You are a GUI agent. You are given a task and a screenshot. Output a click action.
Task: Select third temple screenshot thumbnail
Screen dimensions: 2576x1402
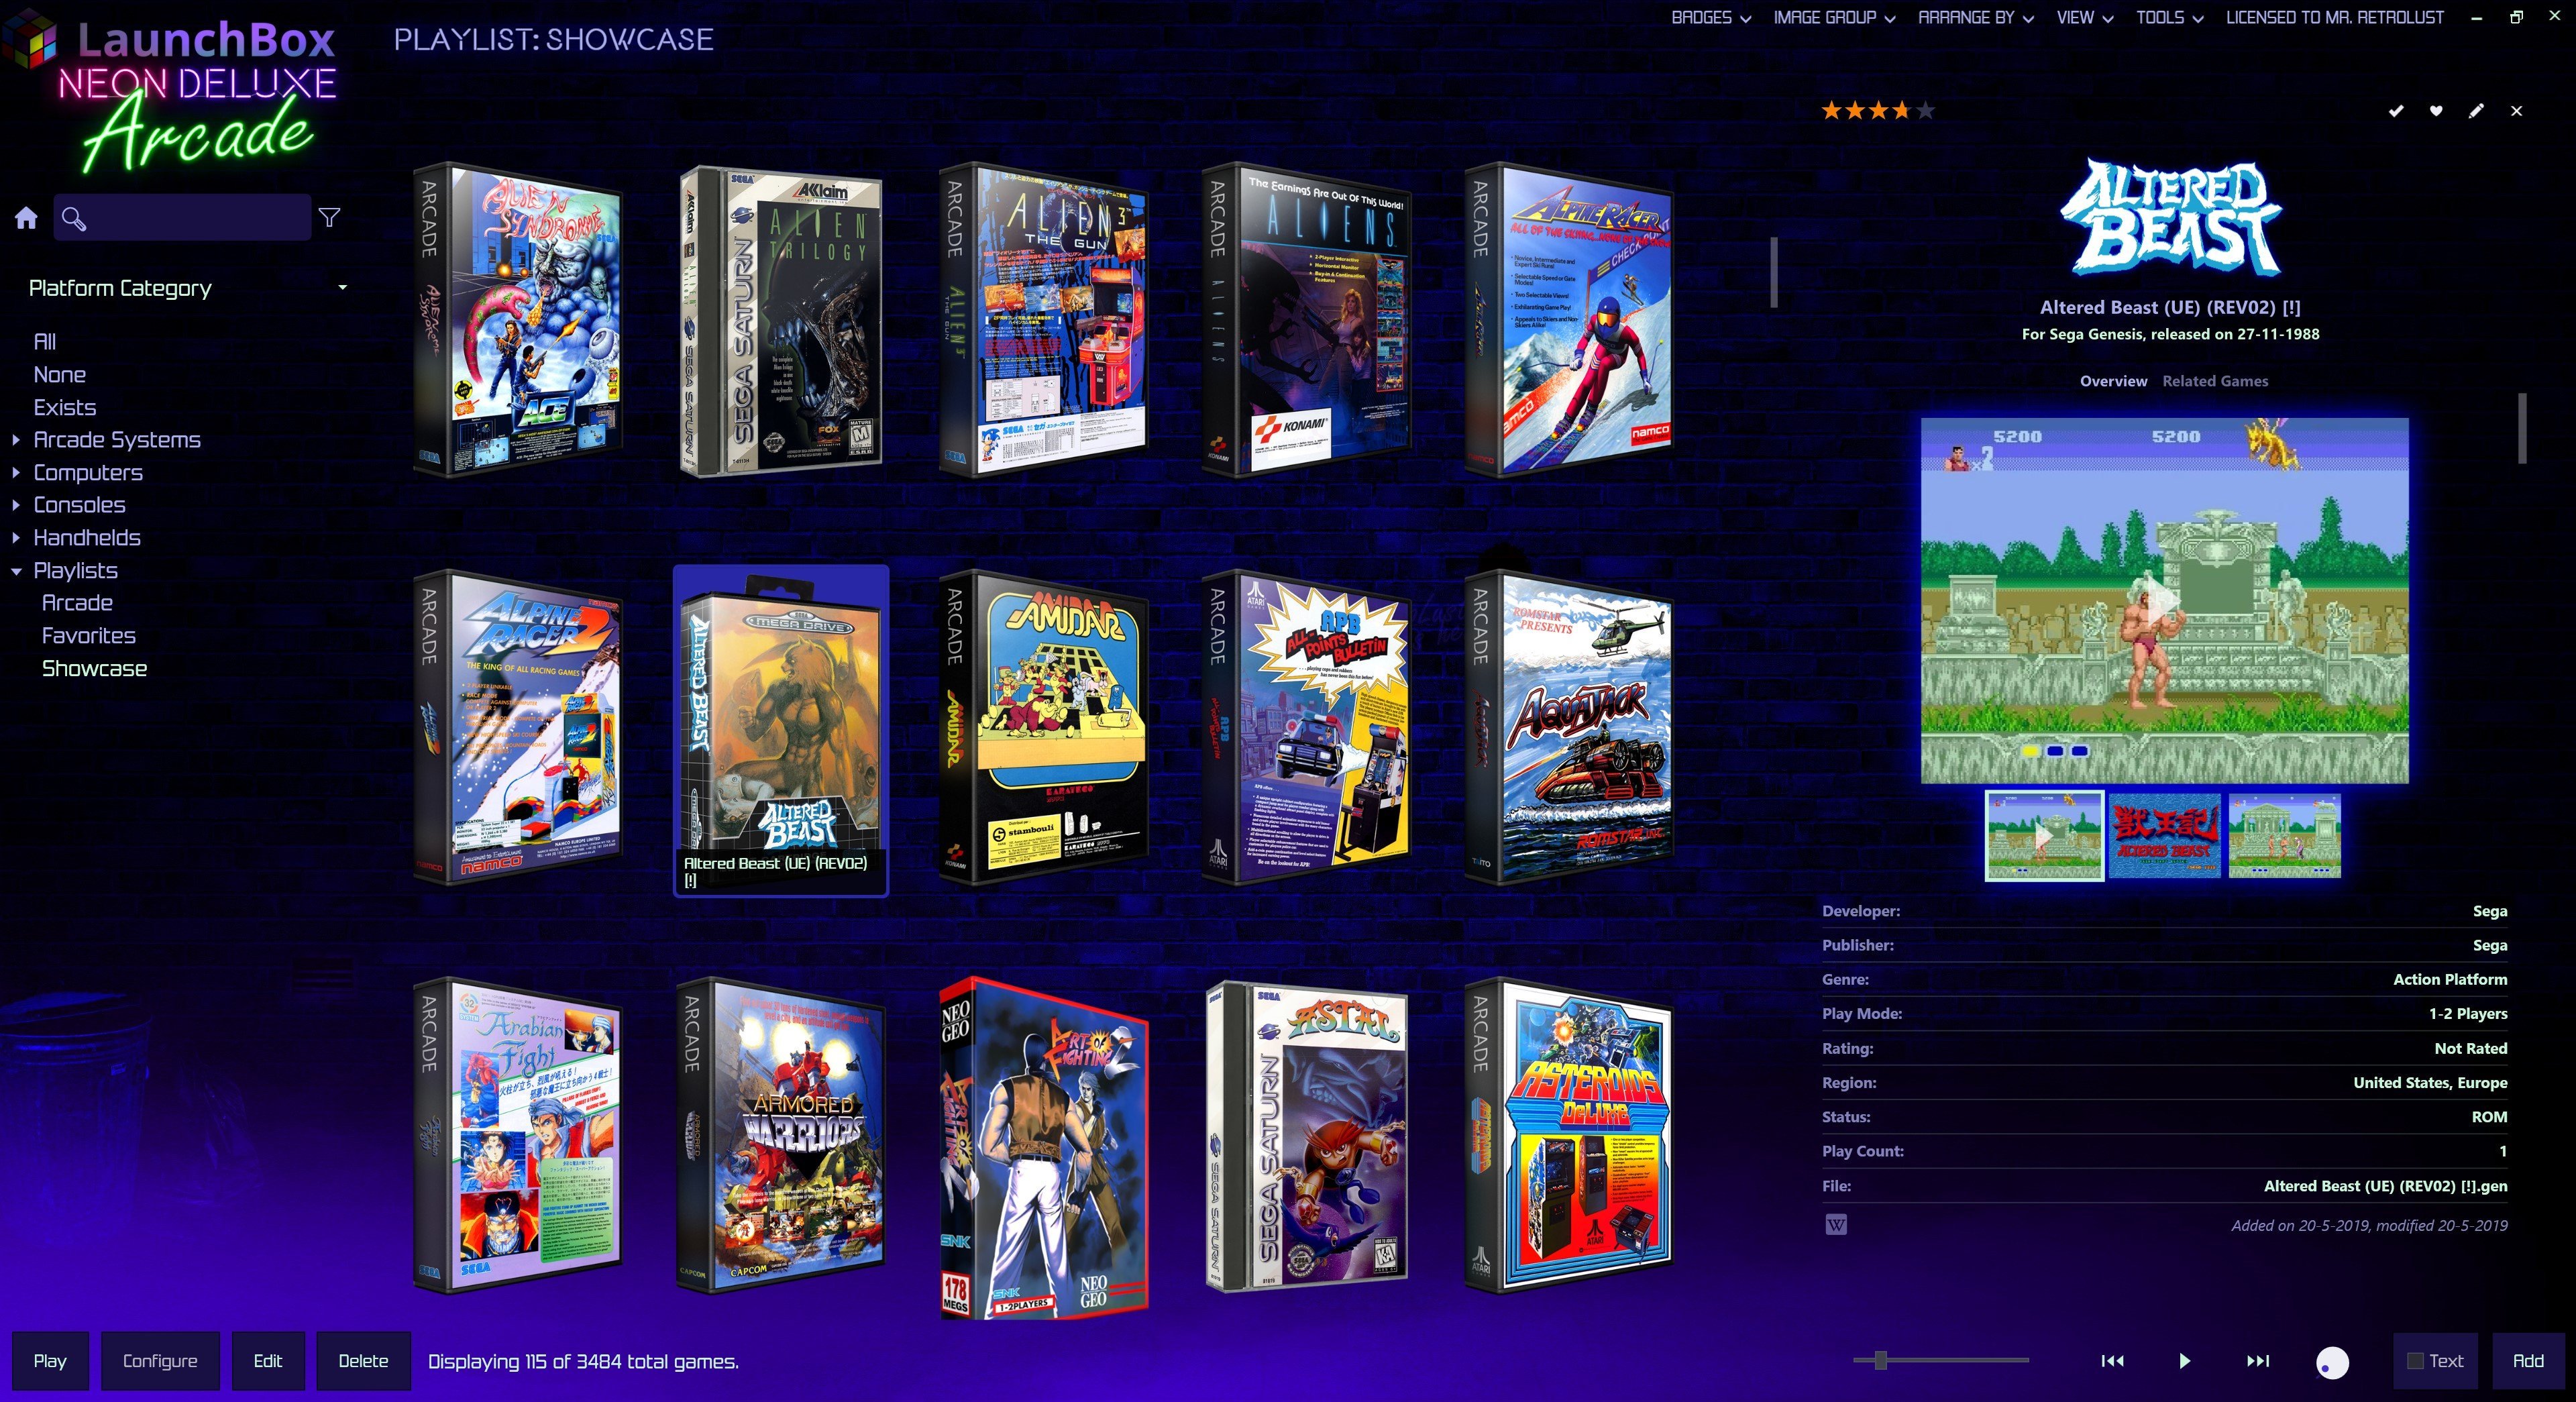[x=2284, y=836]
